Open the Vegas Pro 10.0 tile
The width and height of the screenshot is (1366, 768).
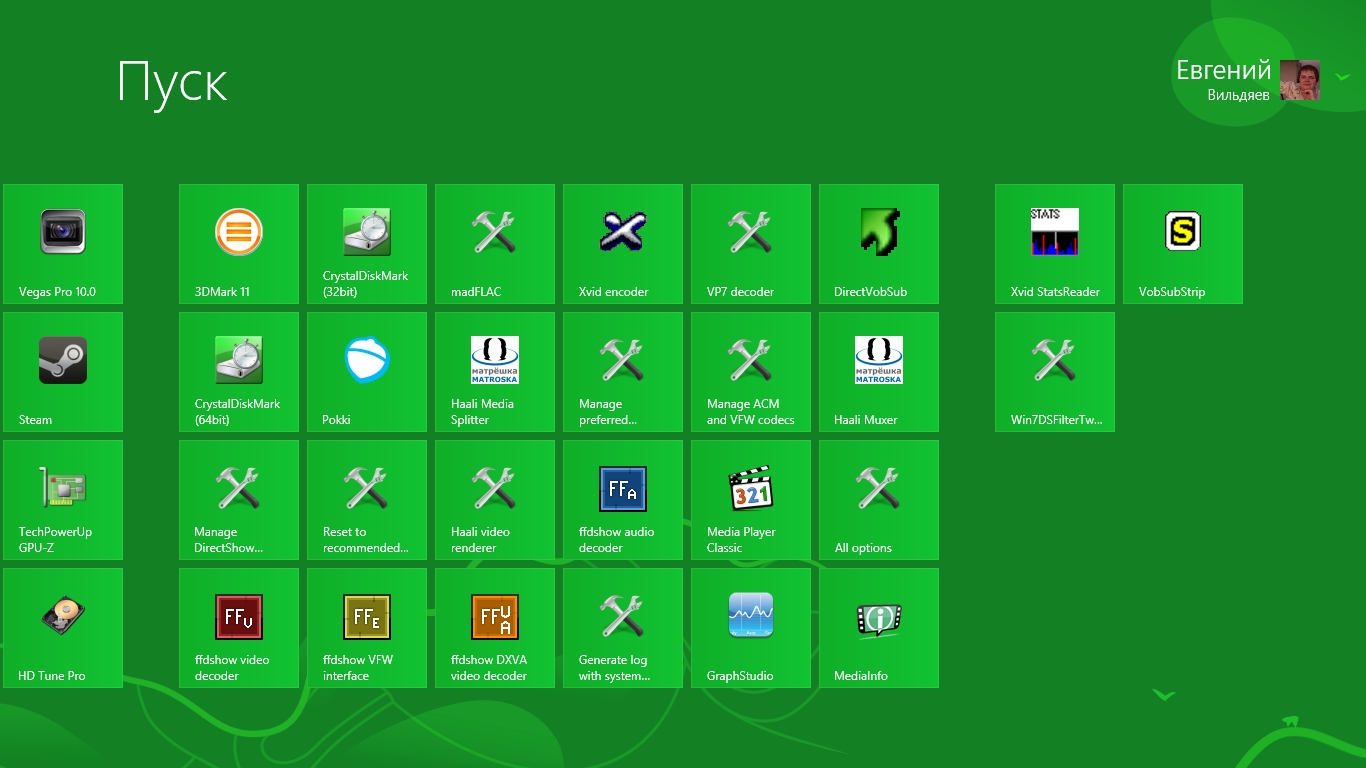coord(63,244)
